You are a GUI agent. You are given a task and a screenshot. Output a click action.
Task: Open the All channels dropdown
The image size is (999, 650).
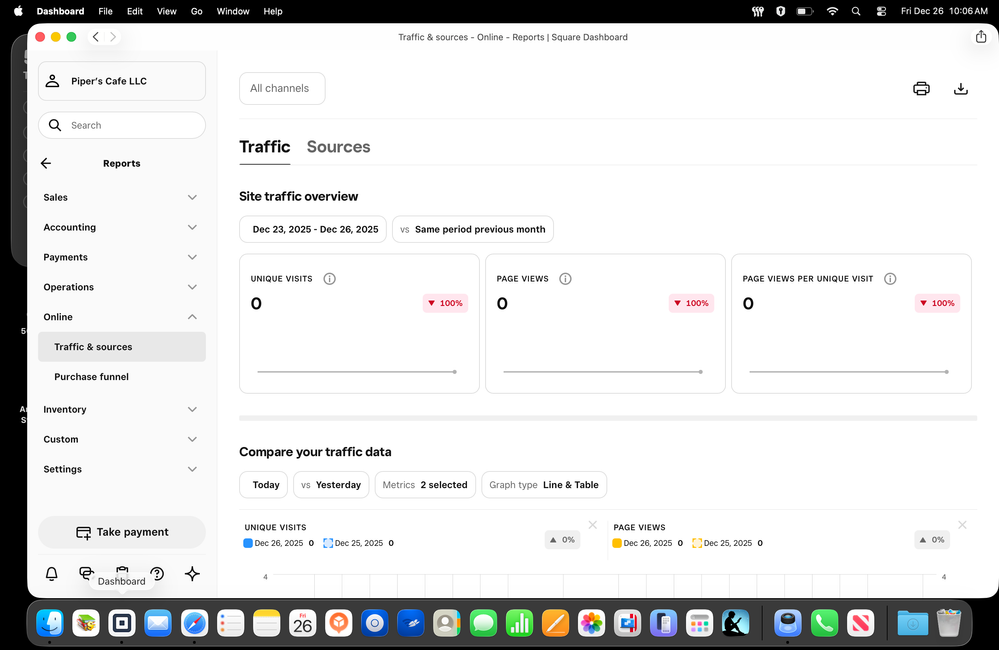(x=281, y=88)
